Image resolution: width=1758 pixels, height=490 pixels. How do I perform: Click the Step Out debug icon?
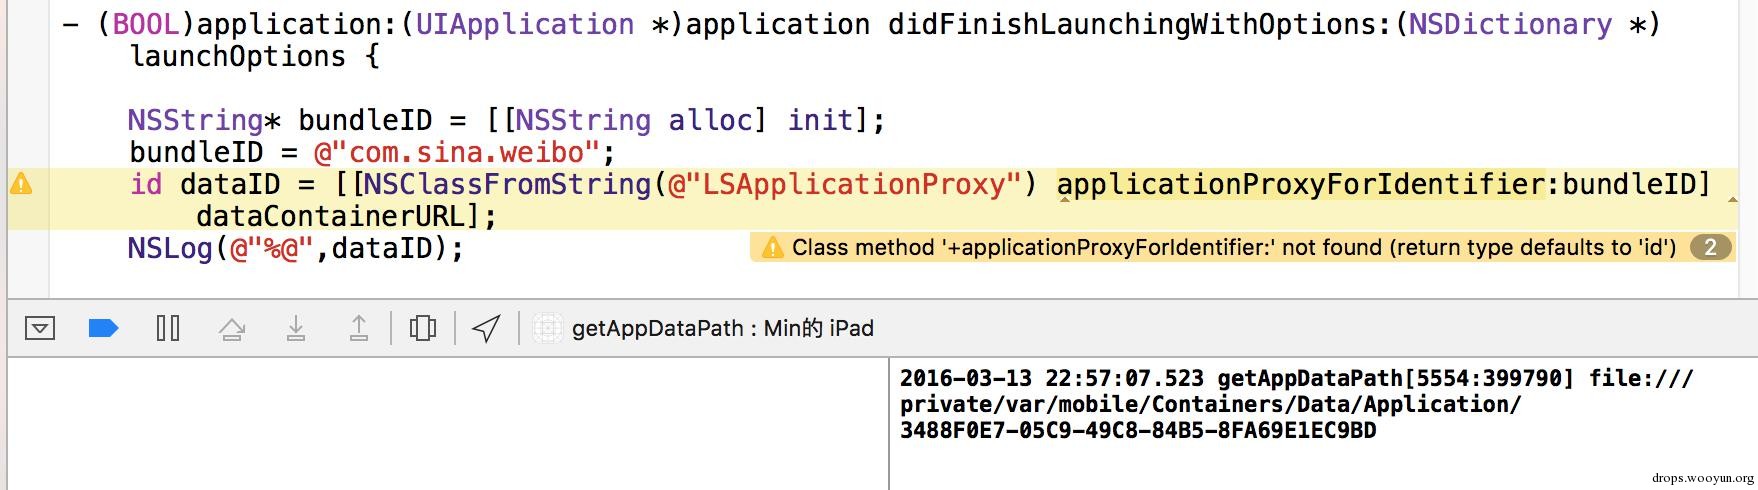359,328
